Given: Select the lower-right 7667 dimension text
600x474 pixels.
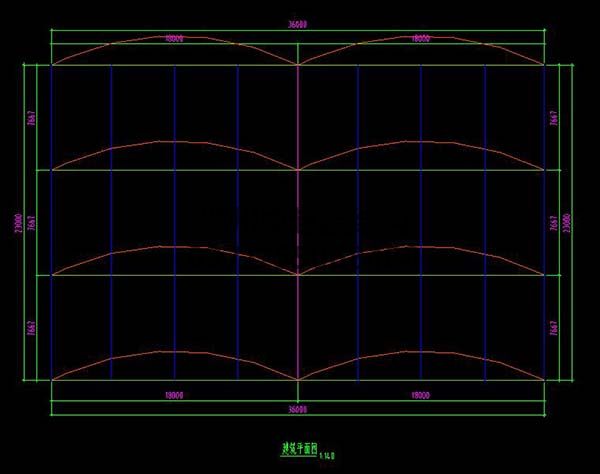Looking at the screenshot, I should 554,327.
